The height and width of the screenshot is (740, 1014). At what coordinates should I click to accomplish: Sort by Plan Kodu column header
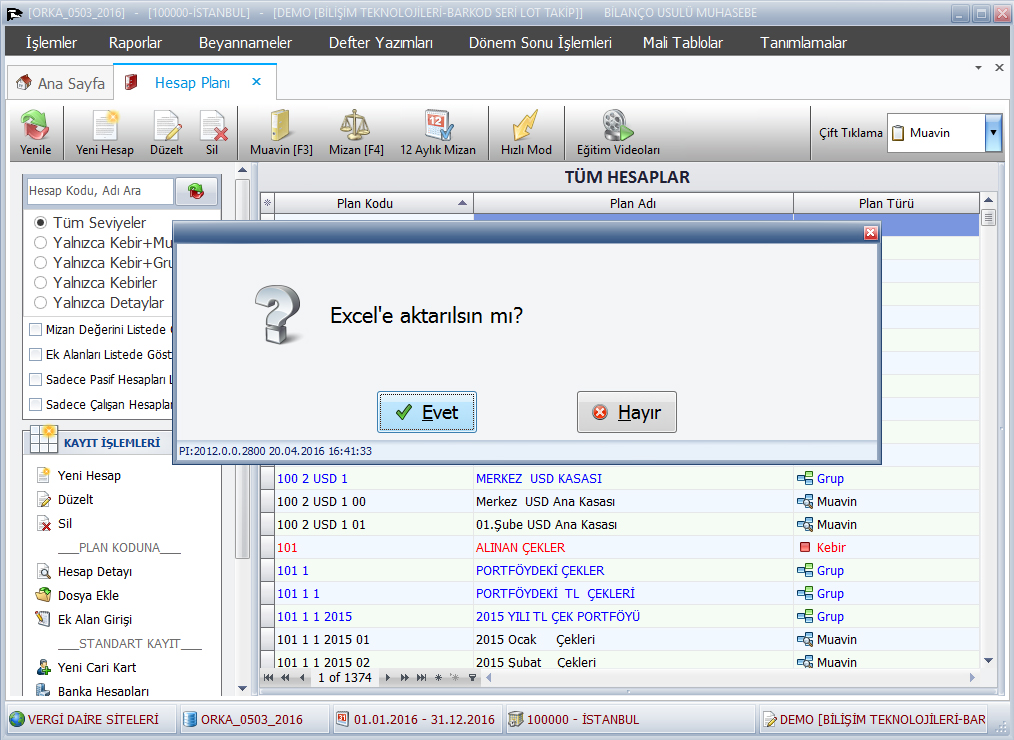point(374,203)
